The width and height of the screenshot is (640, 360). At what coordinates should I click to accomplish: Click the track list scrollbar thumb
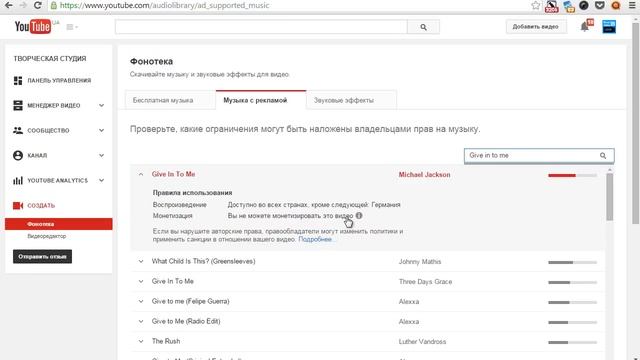point(609,197)
